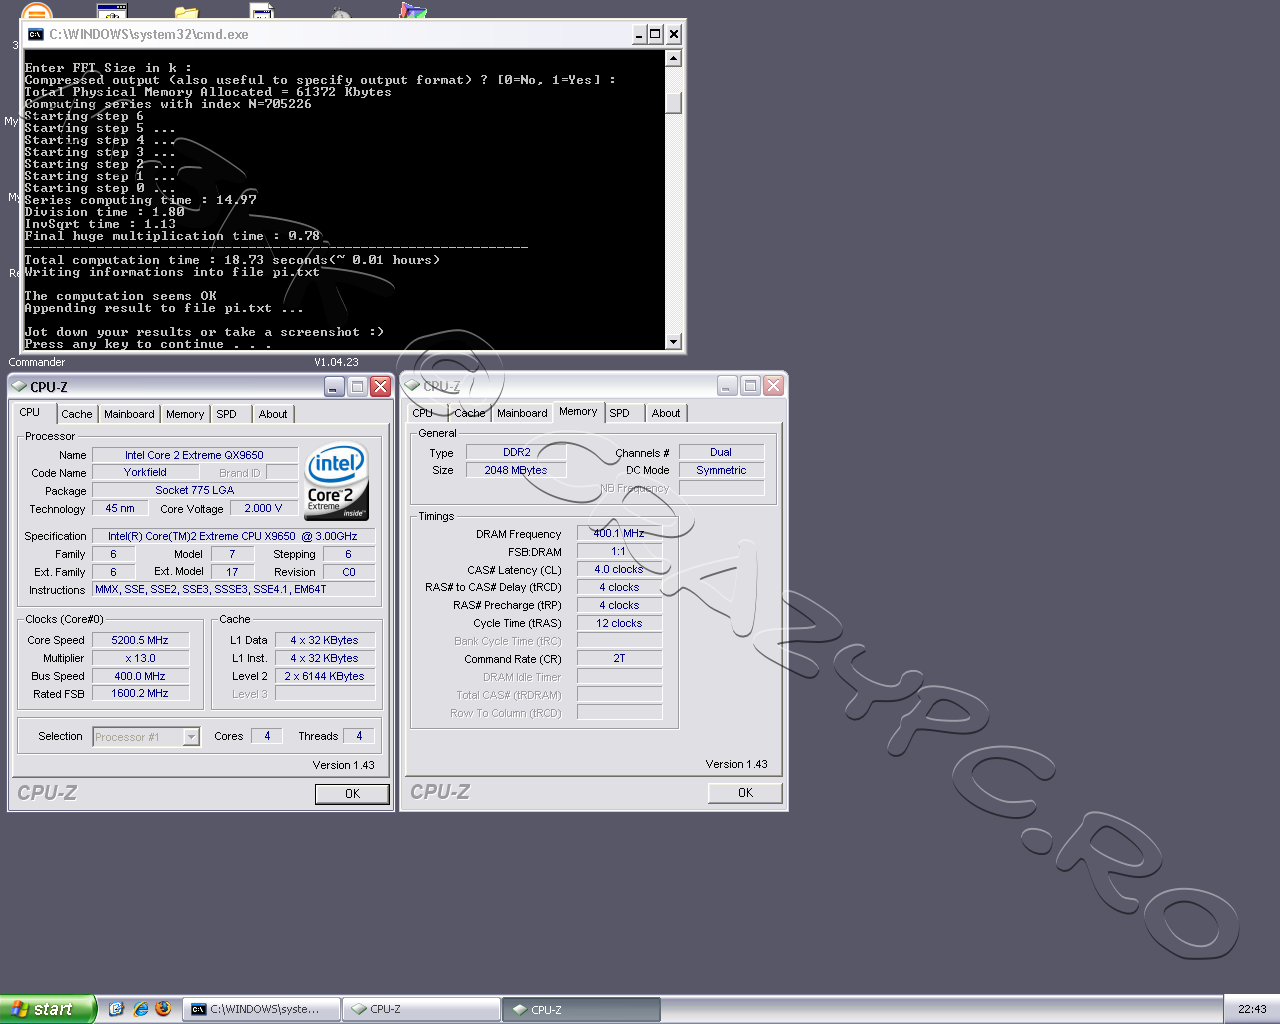Image resolution: width=1280 pixels, height=1024 pixels.
Task: Click the Level 2 value '2 x 6144 KBytes'
Action: click(x=324, y=676)
